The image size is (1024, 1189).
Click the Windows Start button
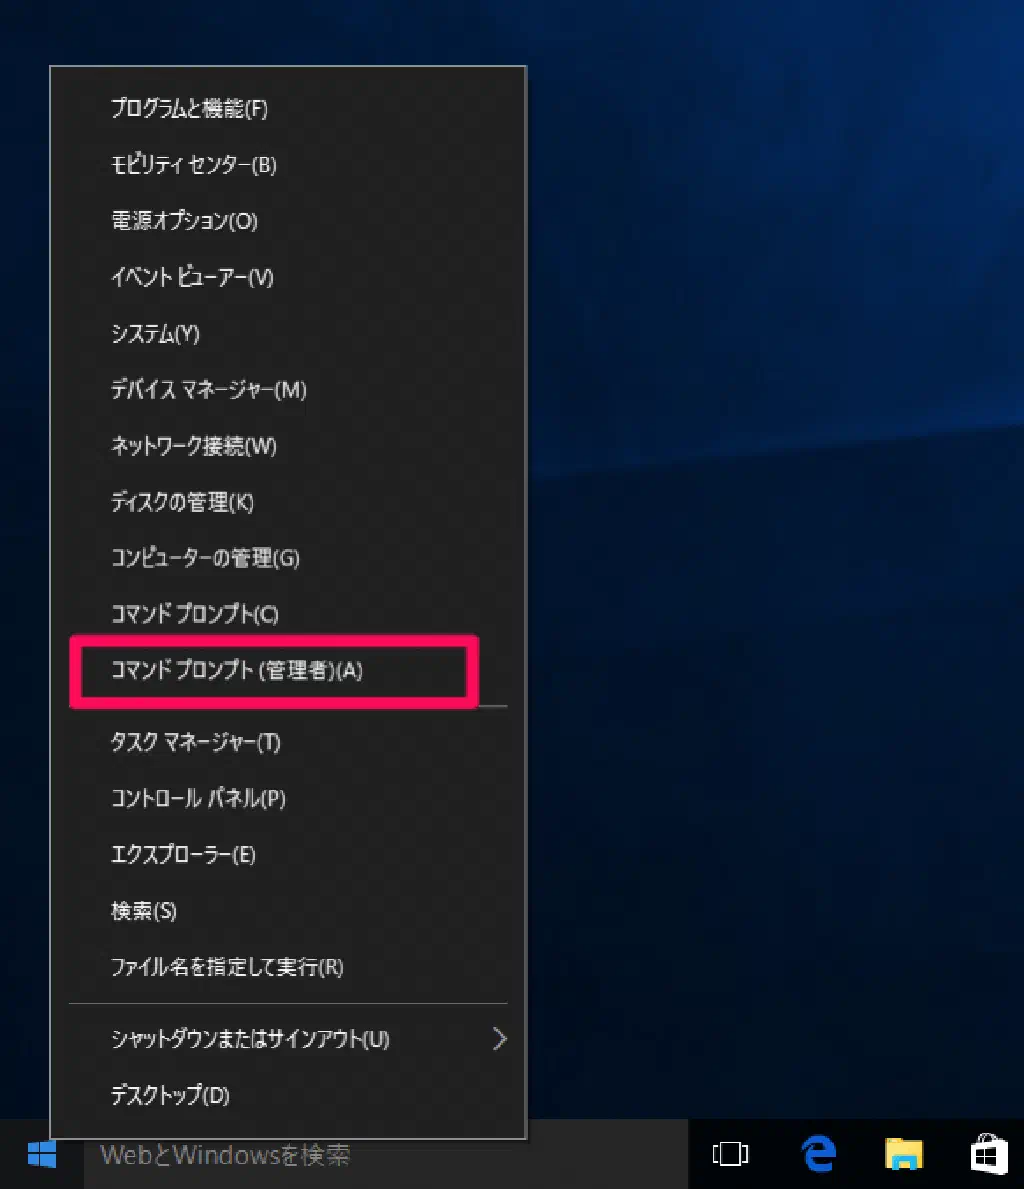[41, 1156]
